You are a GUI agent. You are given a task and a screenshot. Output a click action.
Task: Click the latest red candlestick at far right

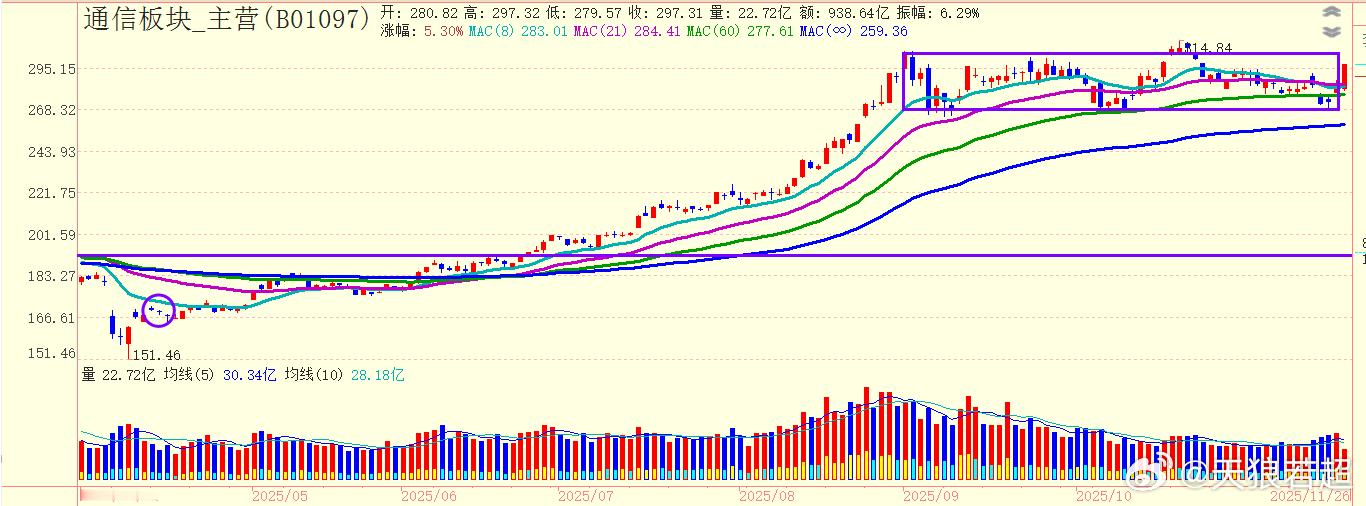click(x=1345, y=77)
